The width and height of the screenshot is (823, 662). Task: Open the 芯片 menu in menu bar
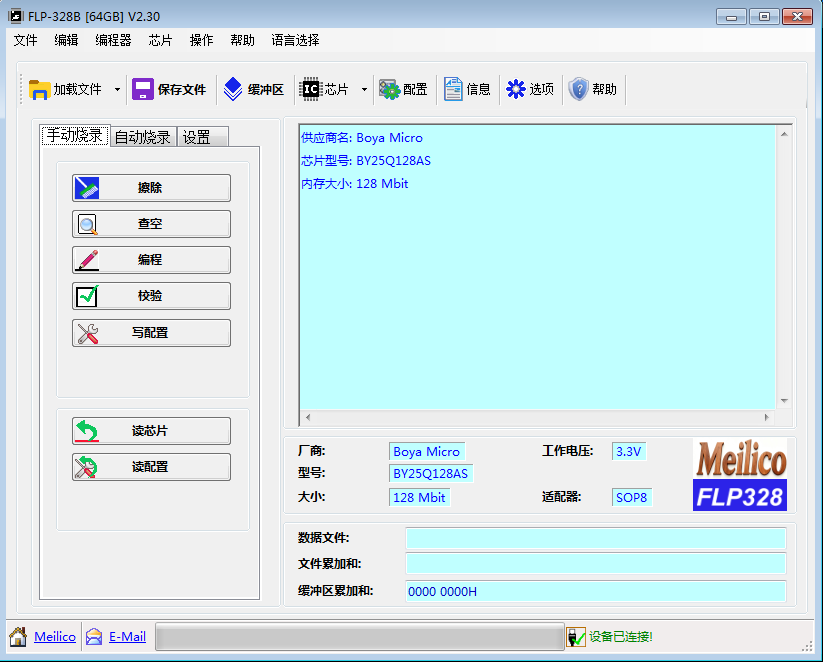(160, 40)
